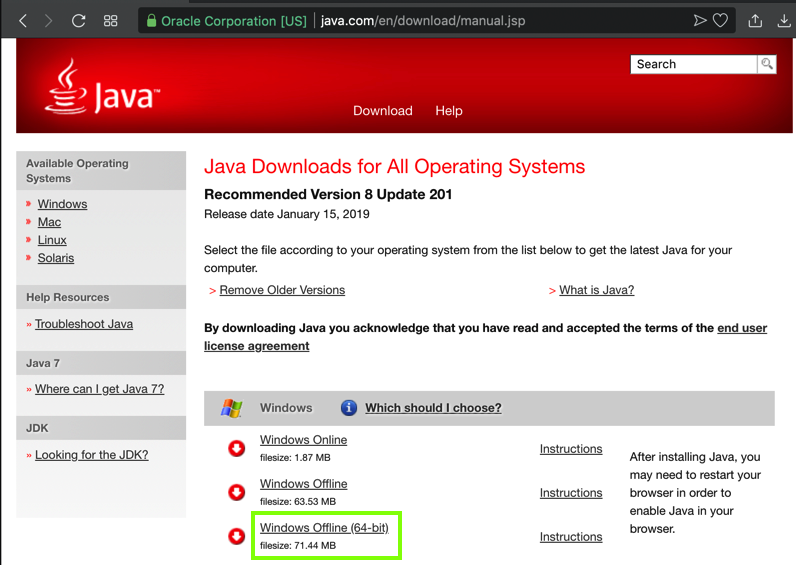Click the What is Java? link
796x565 pixels.
tap(596, 290)
